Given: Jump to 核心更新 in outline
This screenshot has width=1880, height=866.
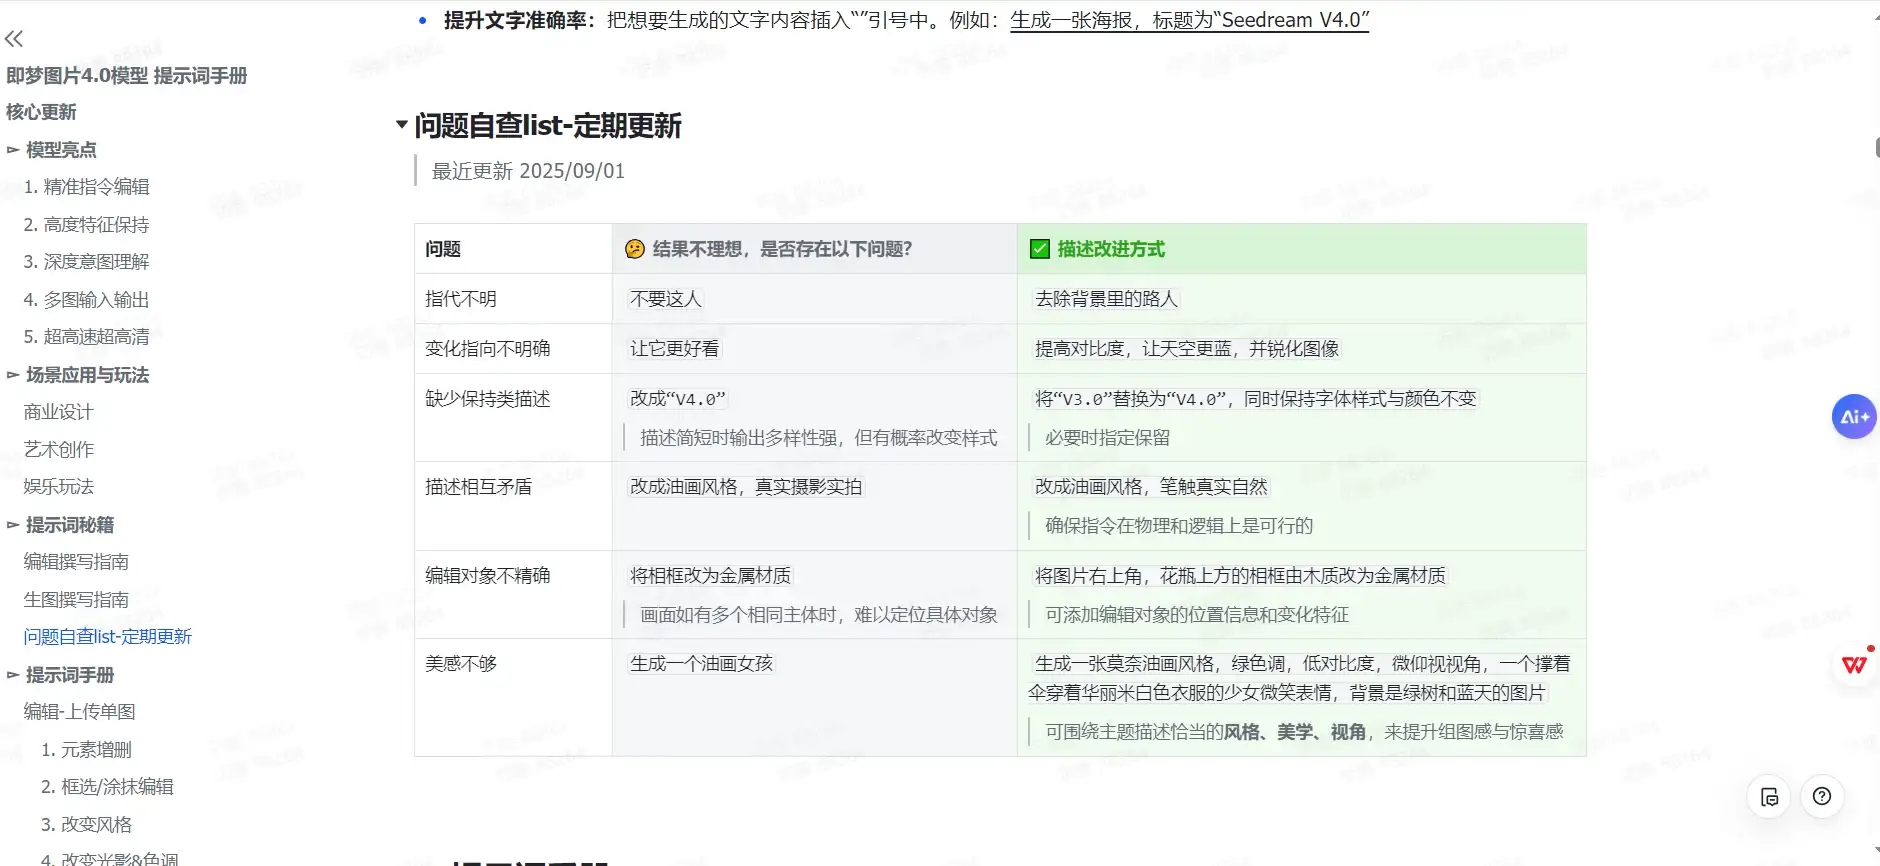Looking at the screenshot, I should [x=41, y=112].
